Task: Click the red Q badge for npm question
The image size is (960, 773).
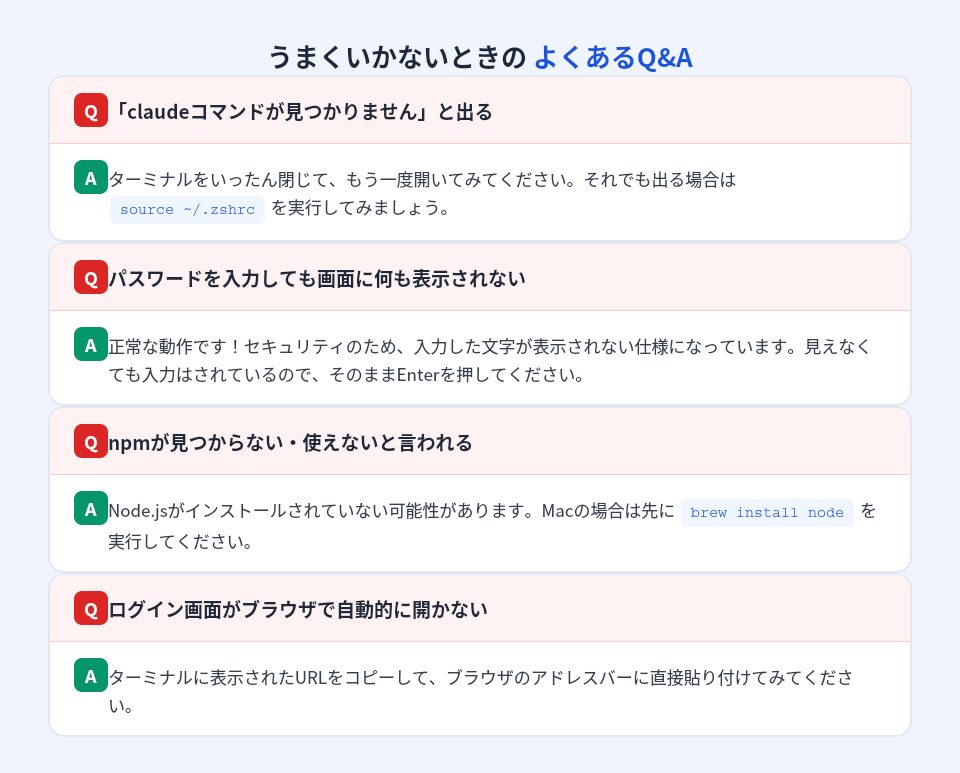Action: click(91, 441)
